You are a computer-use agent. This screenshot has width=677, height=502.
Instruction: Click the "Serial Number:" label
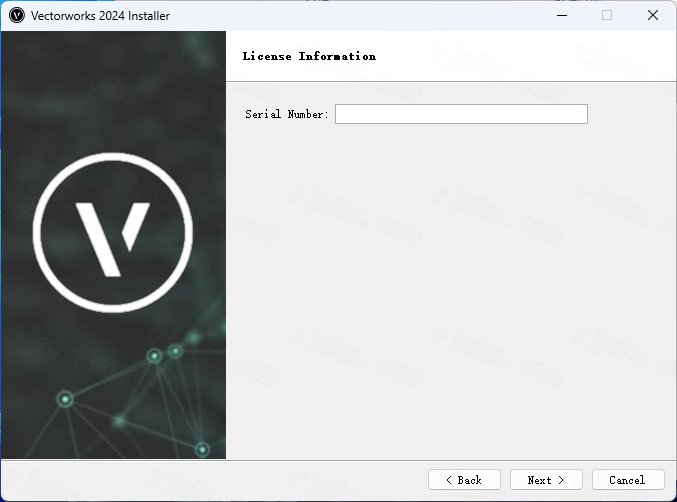click(286, 115)
